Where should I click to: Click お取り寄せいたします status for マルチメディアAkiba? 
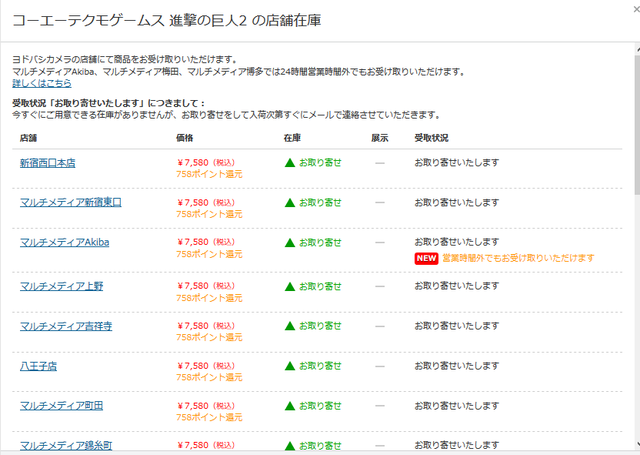(x=457, y=242)
